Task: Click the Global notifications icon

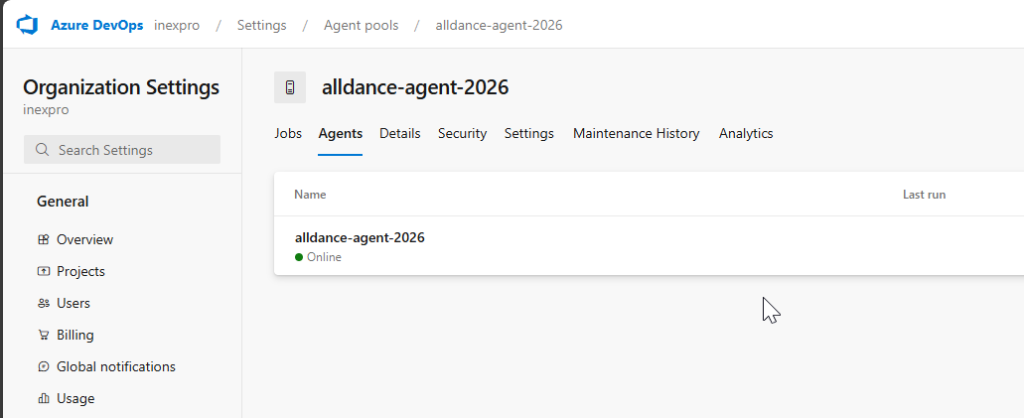Action: coord(43,367)
